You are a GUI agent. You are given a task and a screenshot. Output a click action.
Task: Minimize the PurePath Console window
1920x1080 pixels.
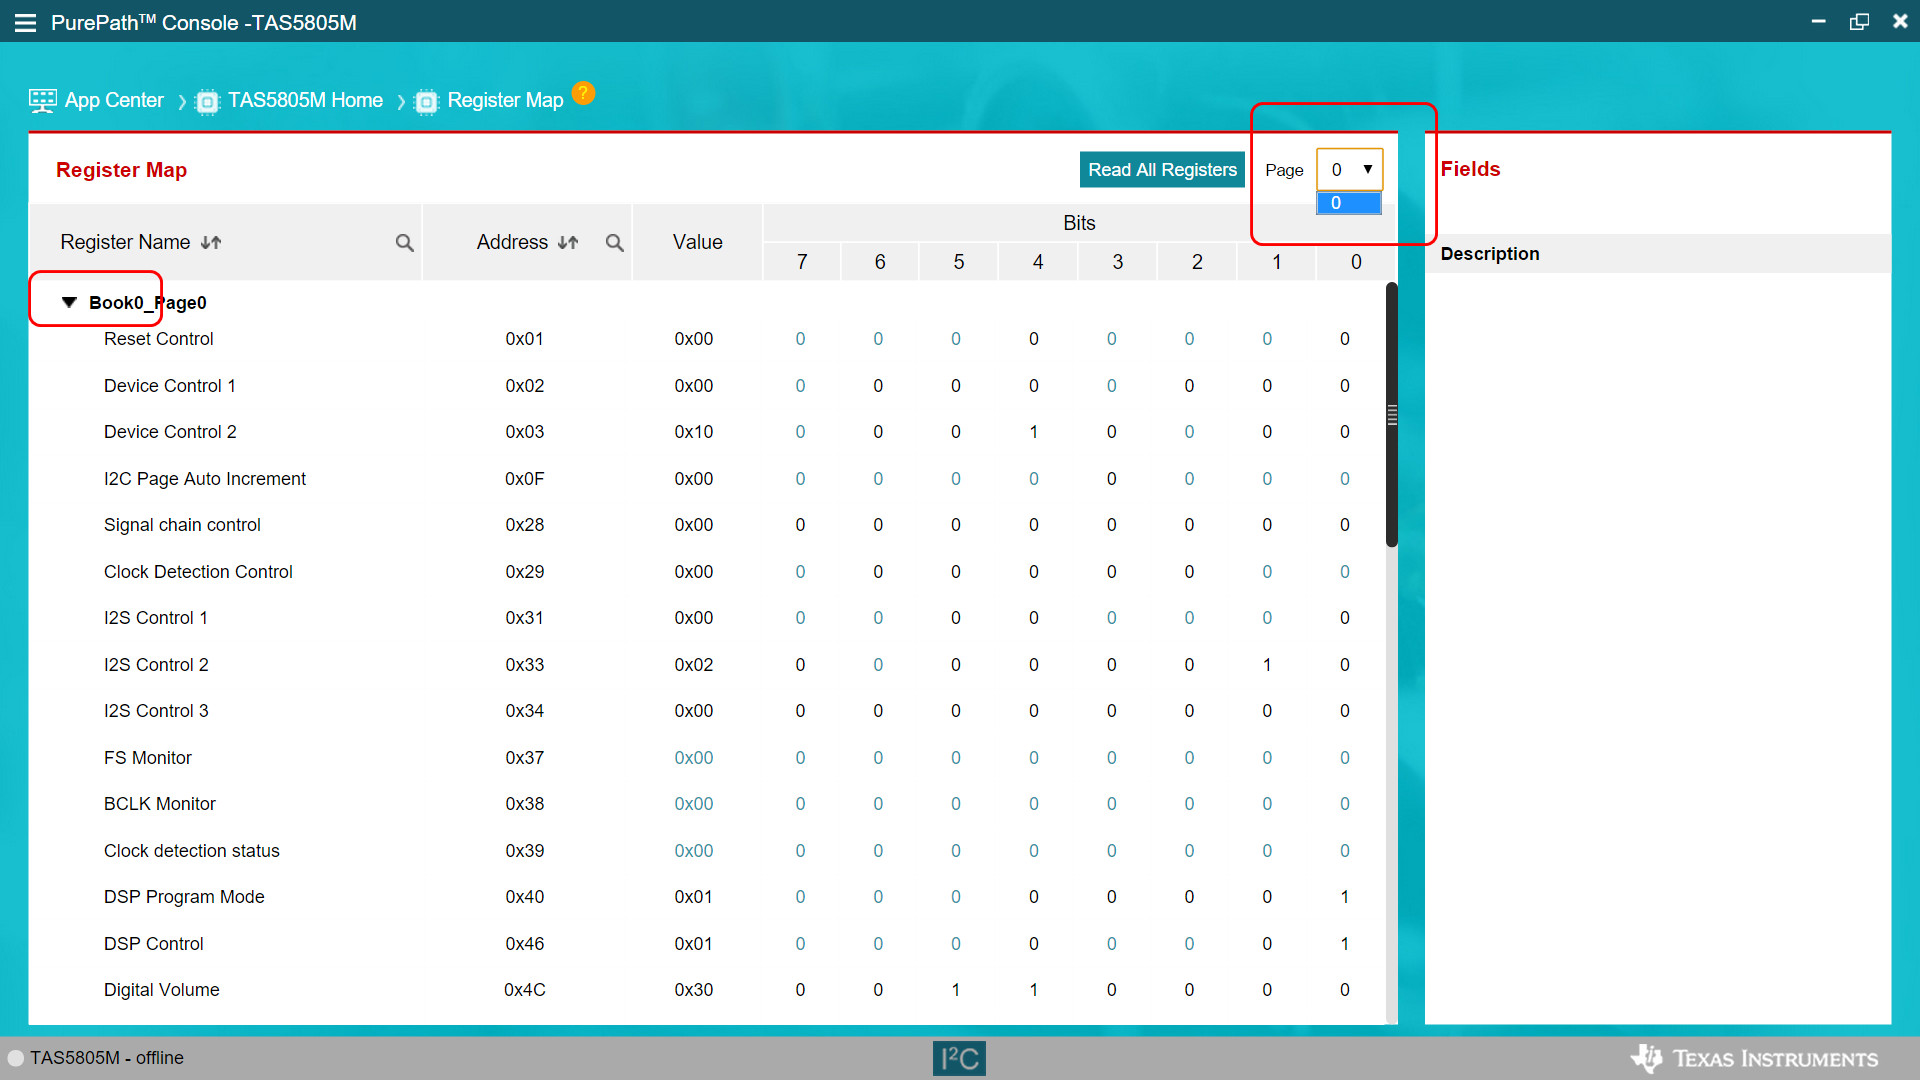1818,21
